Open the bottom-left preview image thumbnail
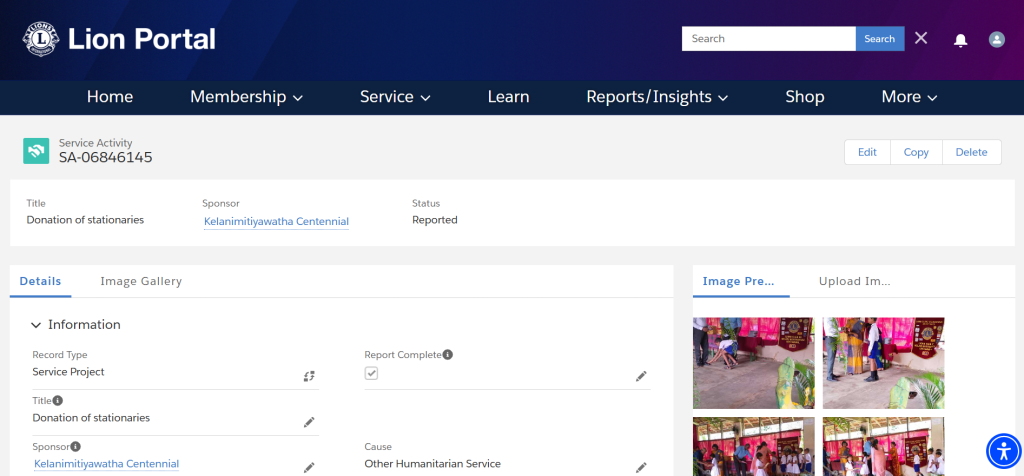The width and height of the screenshot is (1024, 476). pyautogui.click(x=754, y=447)
